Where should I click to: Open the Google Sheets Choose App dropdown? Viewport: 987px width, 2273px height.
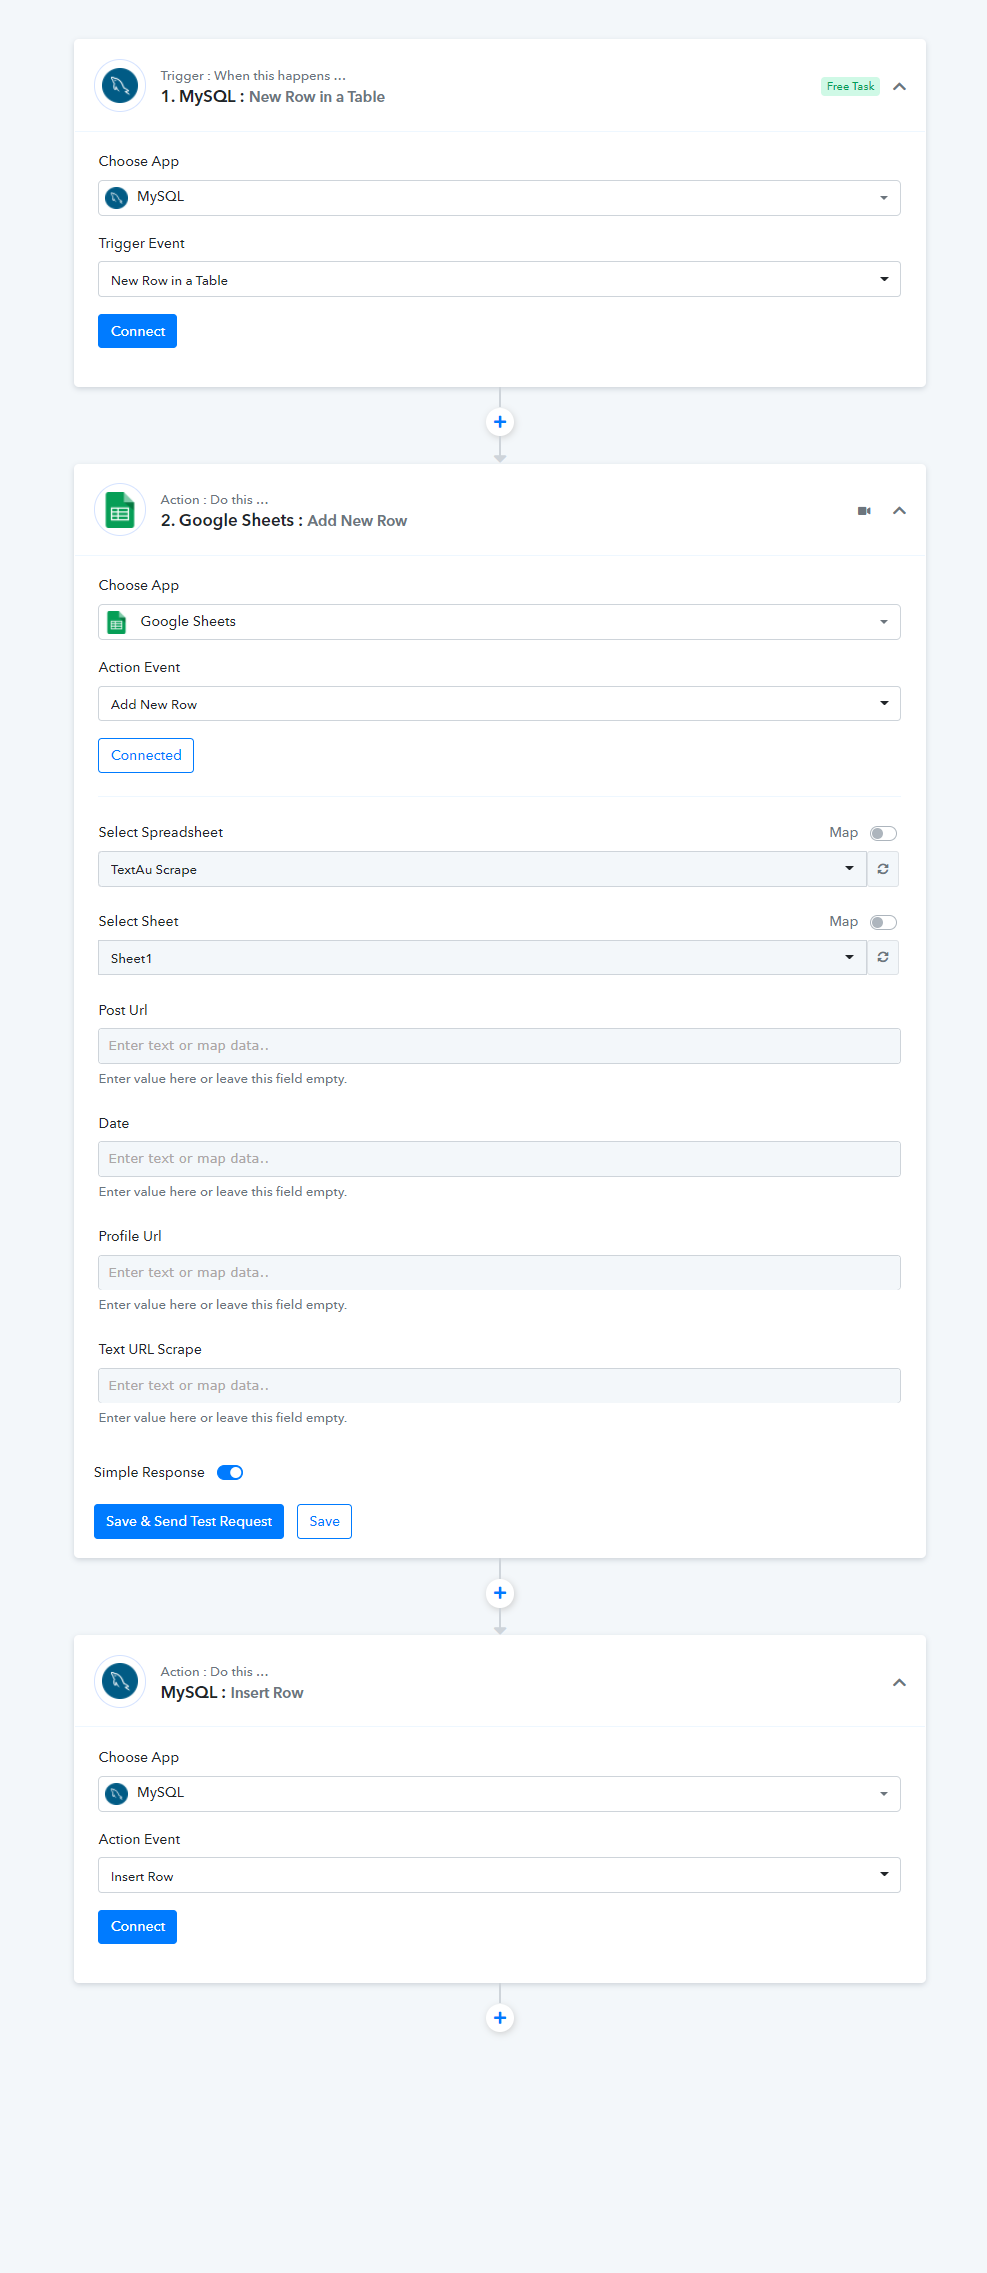tap(499, 622)
